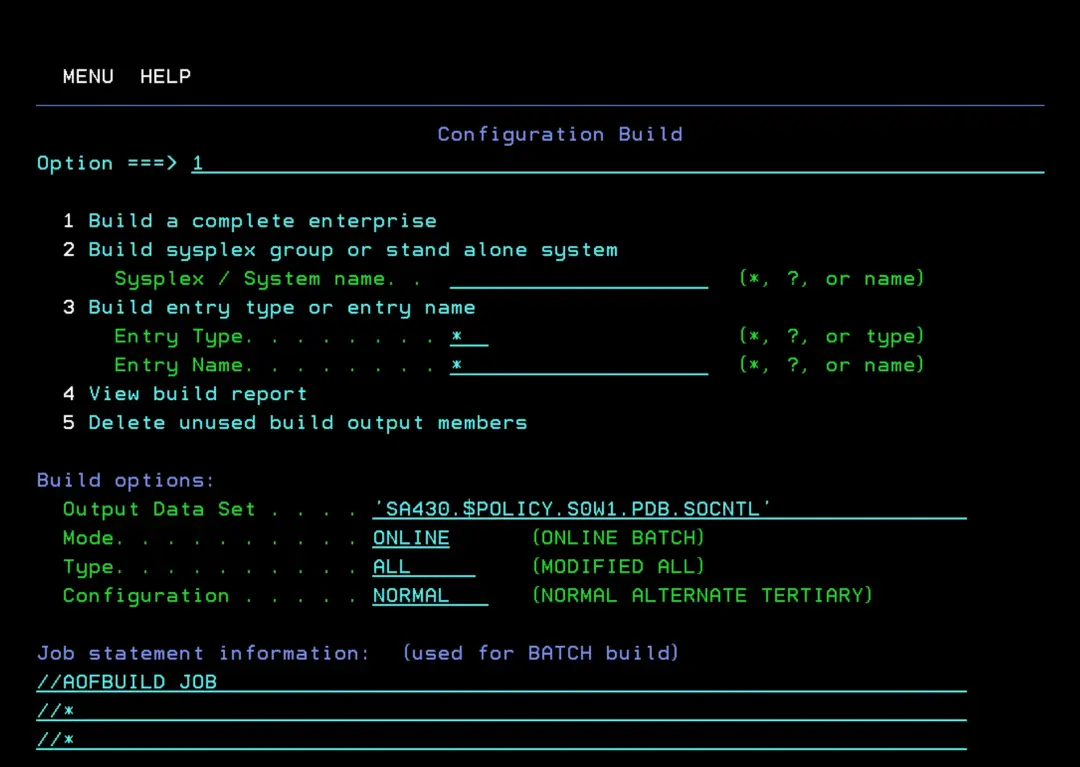Click the Configuration field showing NORMAL
The height and width of the screenshot is (767, 1080).
tap(430, 596)
